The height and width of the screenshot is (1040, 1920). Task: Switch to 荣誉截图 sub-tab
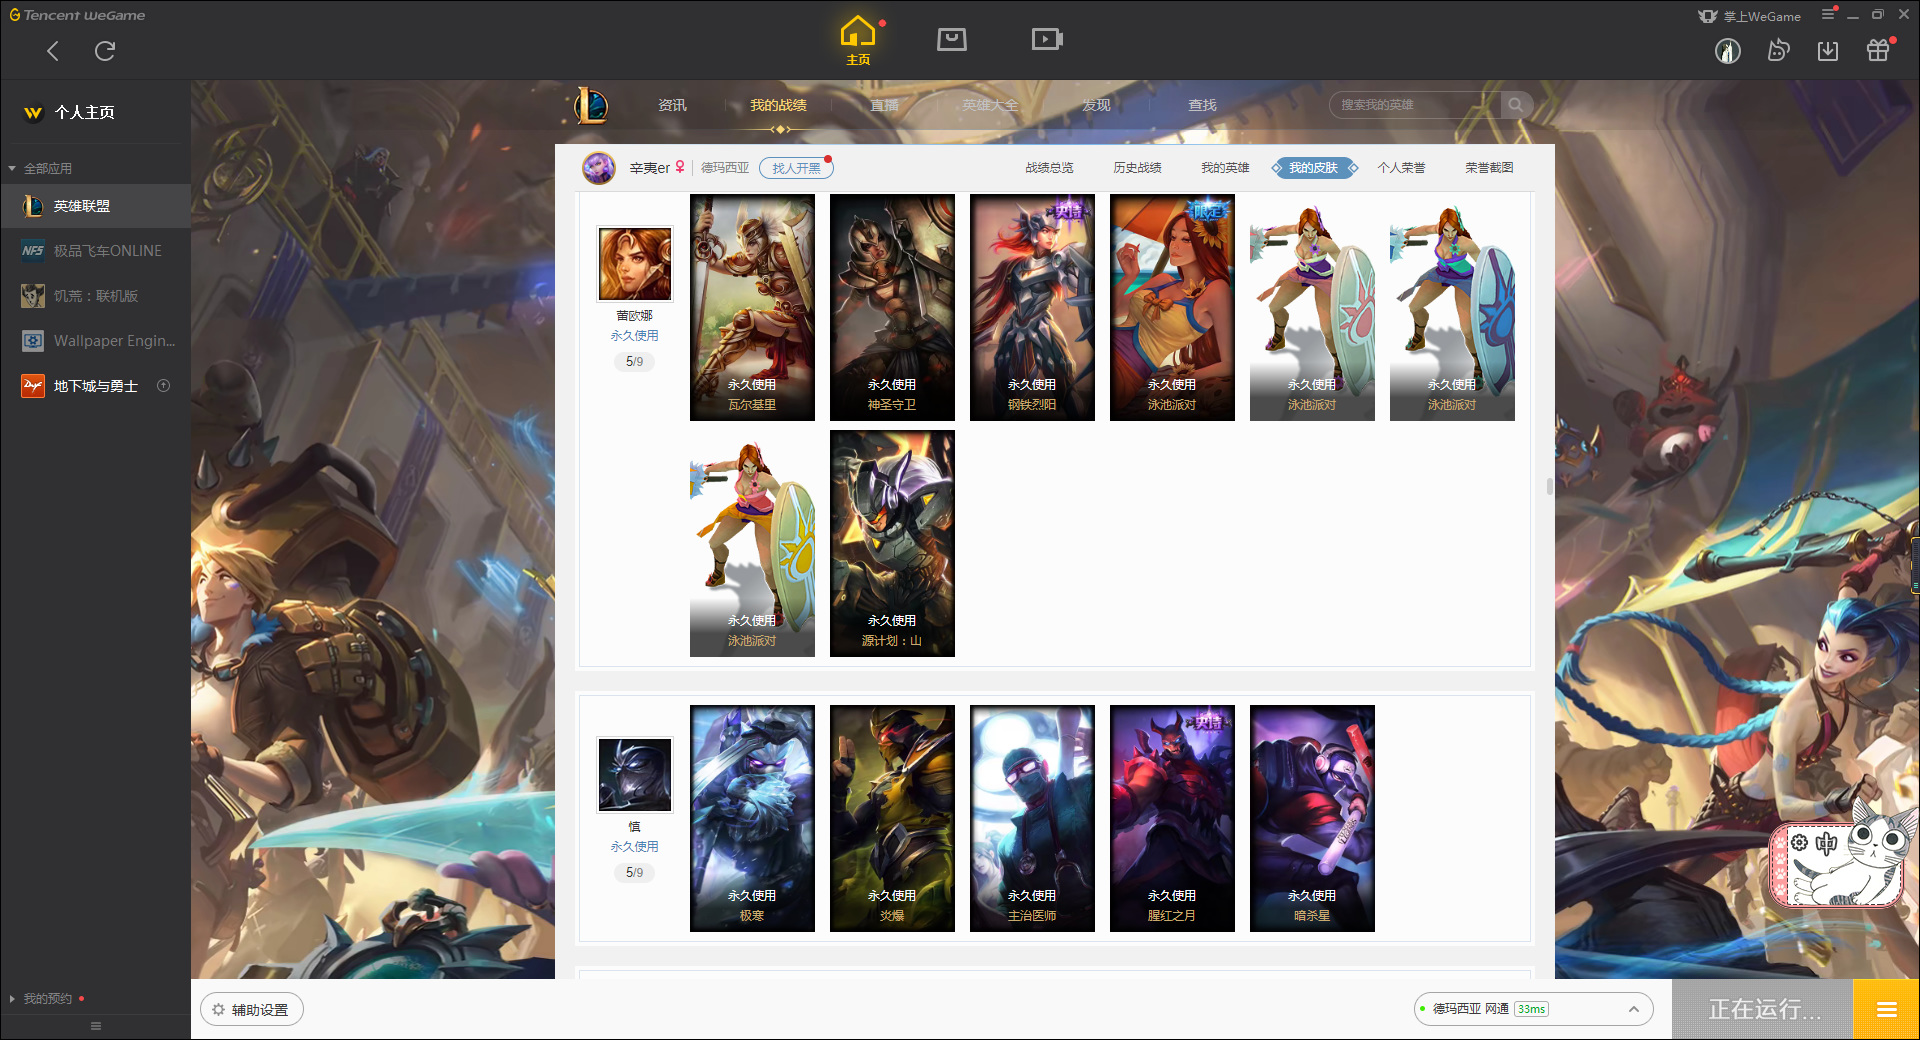point(1489,168)
